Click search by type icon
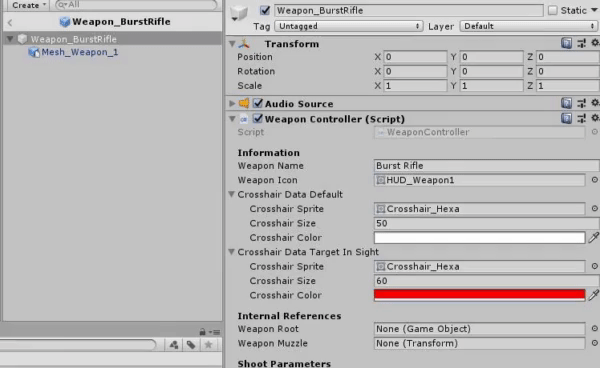This screenshot has width=600, height=368. (174, 345)
